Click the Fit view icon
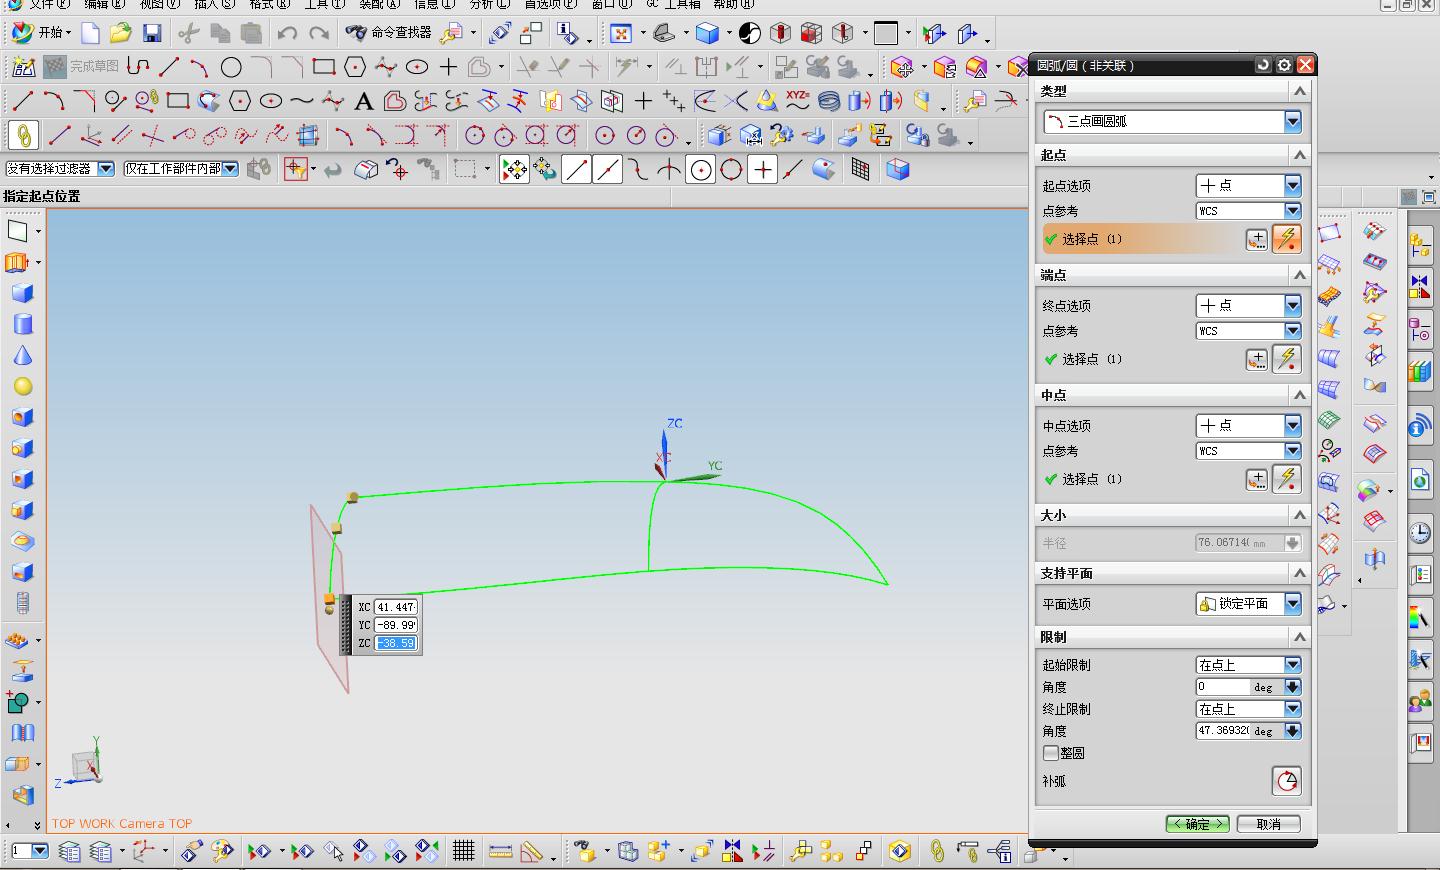 pos(621,33)
